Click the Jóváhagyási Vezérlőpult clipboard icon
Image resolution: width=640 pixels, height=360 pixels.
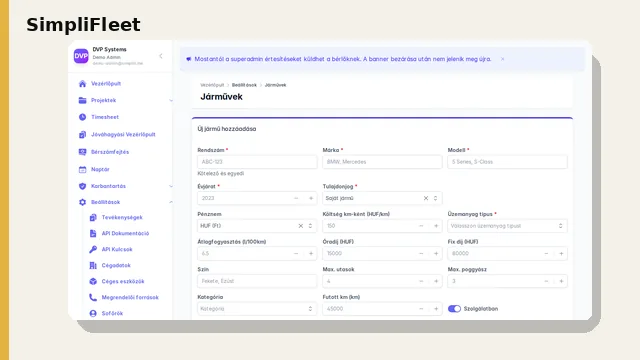82,134
